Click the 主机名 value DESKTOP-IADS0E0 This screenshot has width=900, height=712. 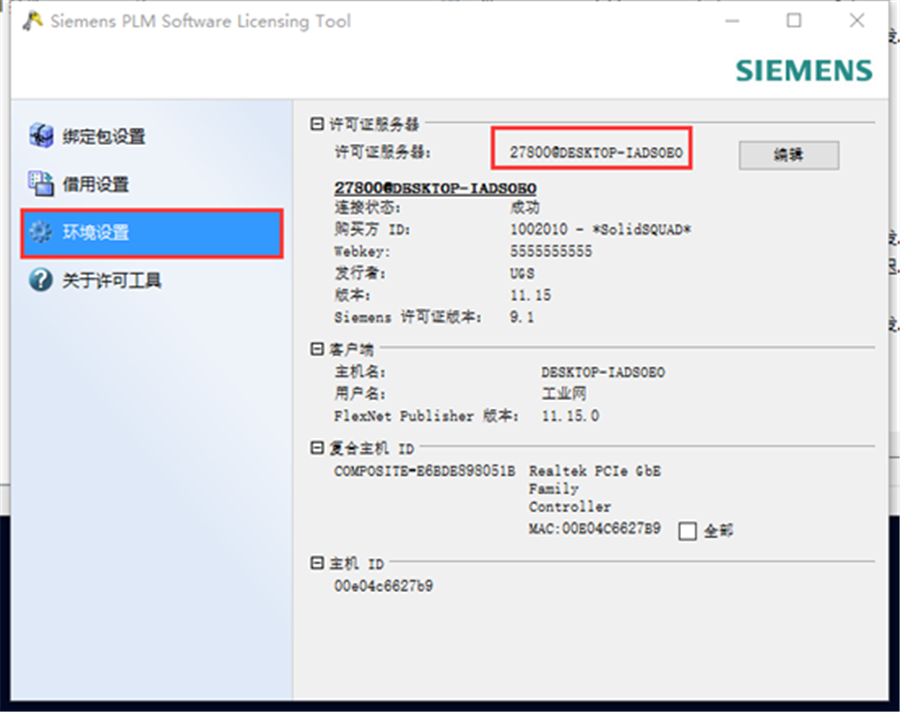coord(603,372)
